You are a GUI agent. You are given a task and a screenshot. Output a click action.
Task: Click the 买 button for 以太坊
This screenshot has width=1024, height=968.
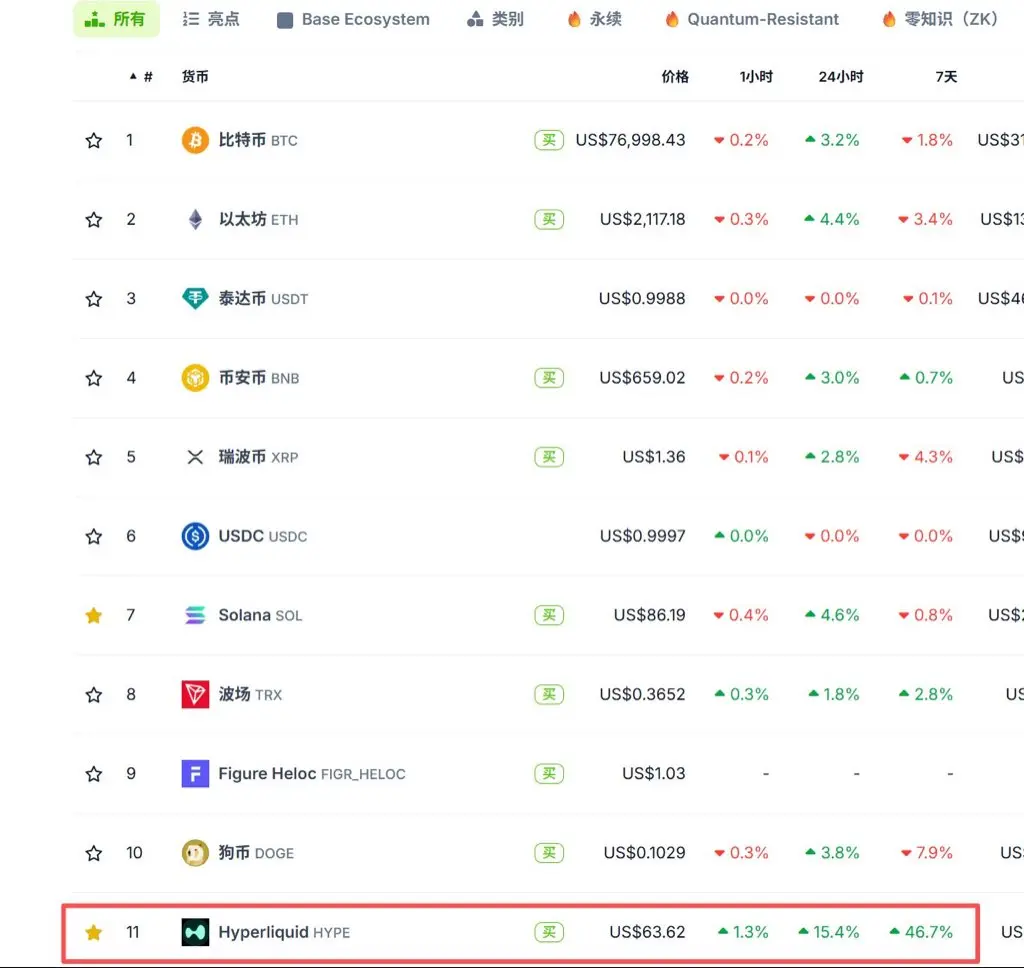coord(549,219)
